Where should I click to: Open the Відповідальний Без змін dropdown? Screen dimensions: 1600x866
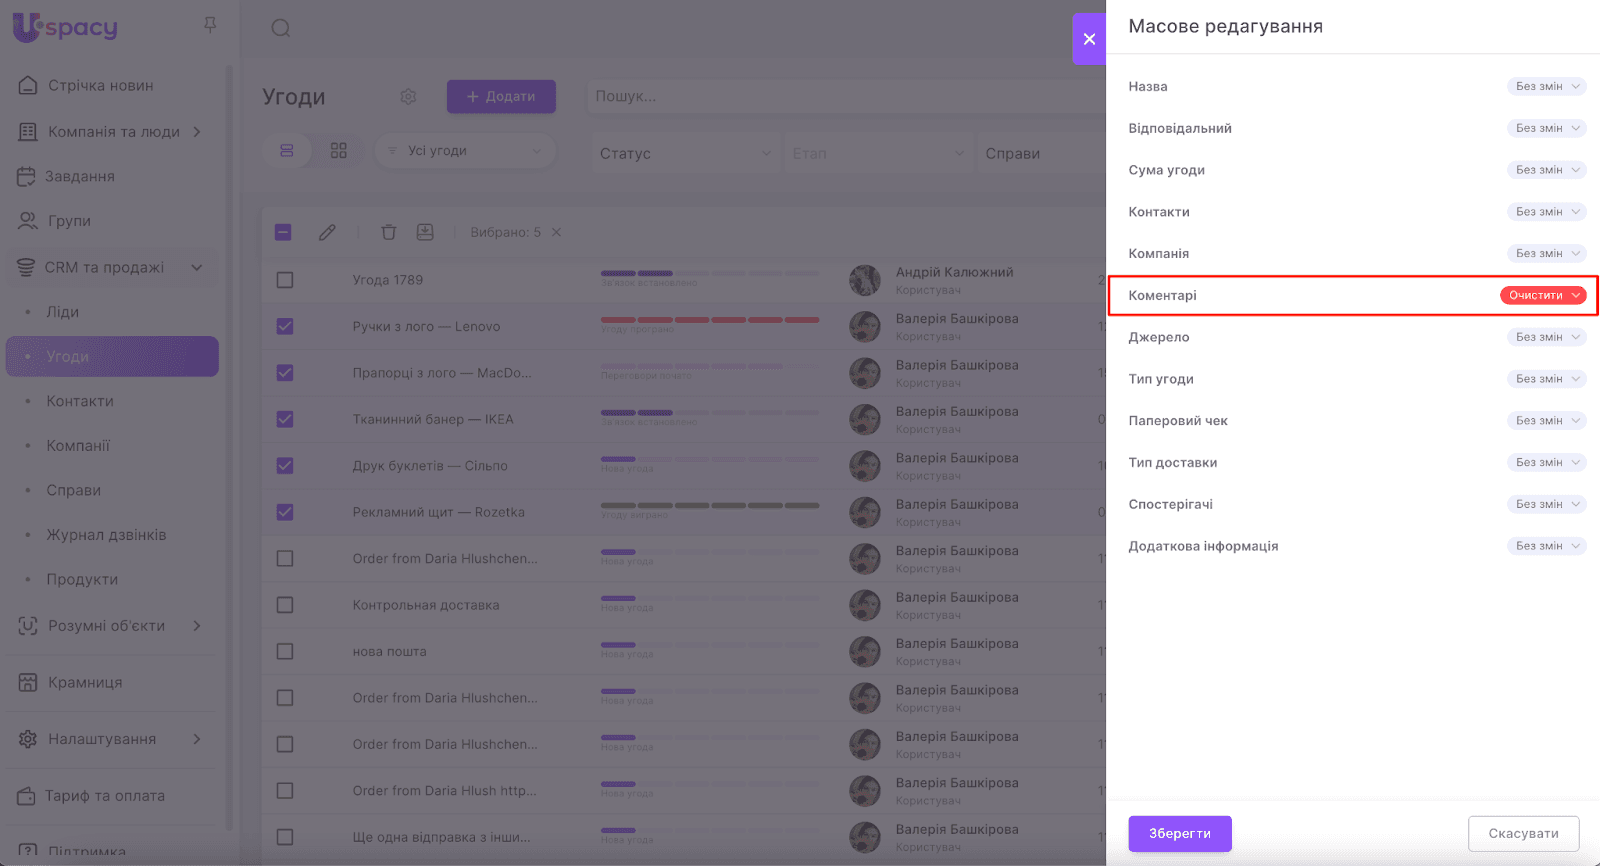[x=1546, y=128]
